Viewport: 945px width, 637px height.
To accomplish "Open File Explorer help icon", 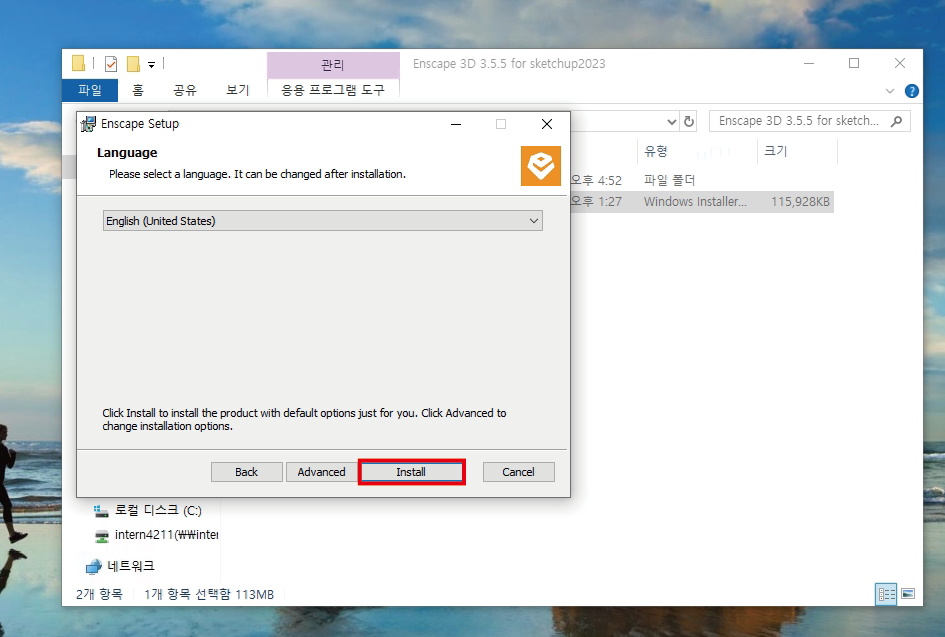I will click(911, 91).
